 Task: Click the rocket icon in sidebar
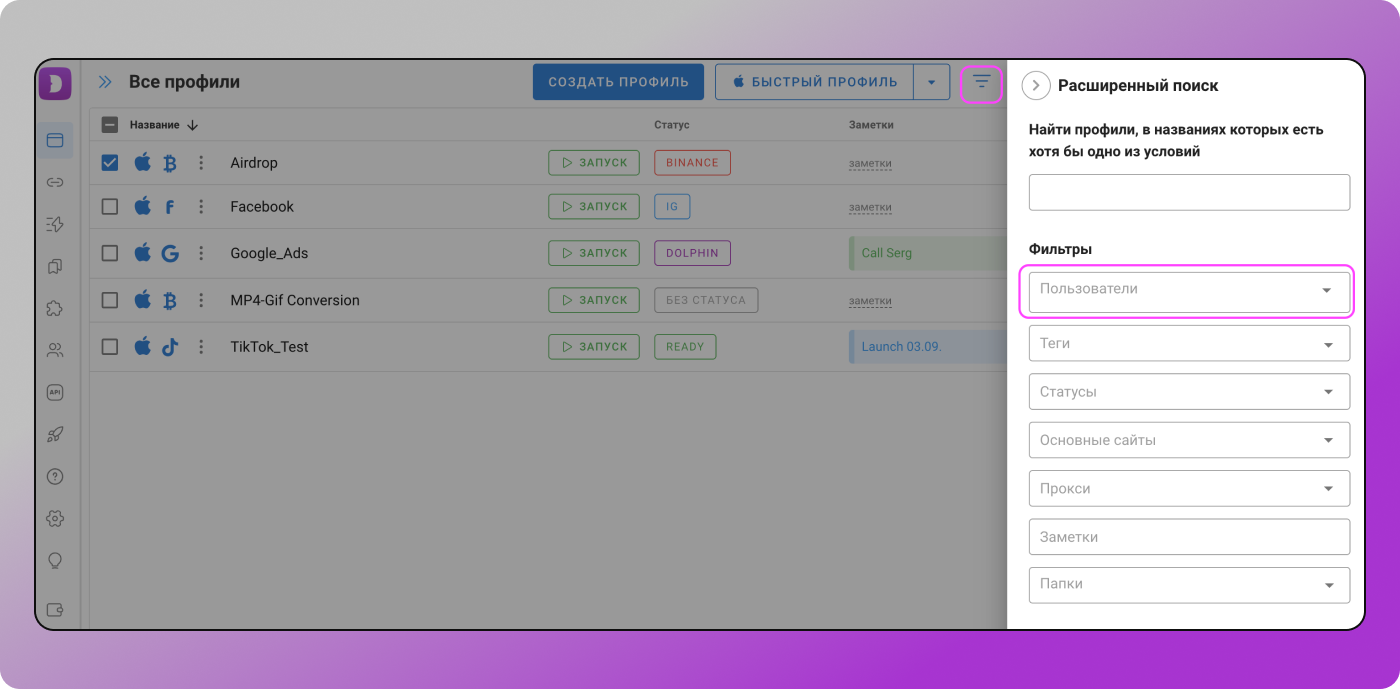[x=55, y=434]
